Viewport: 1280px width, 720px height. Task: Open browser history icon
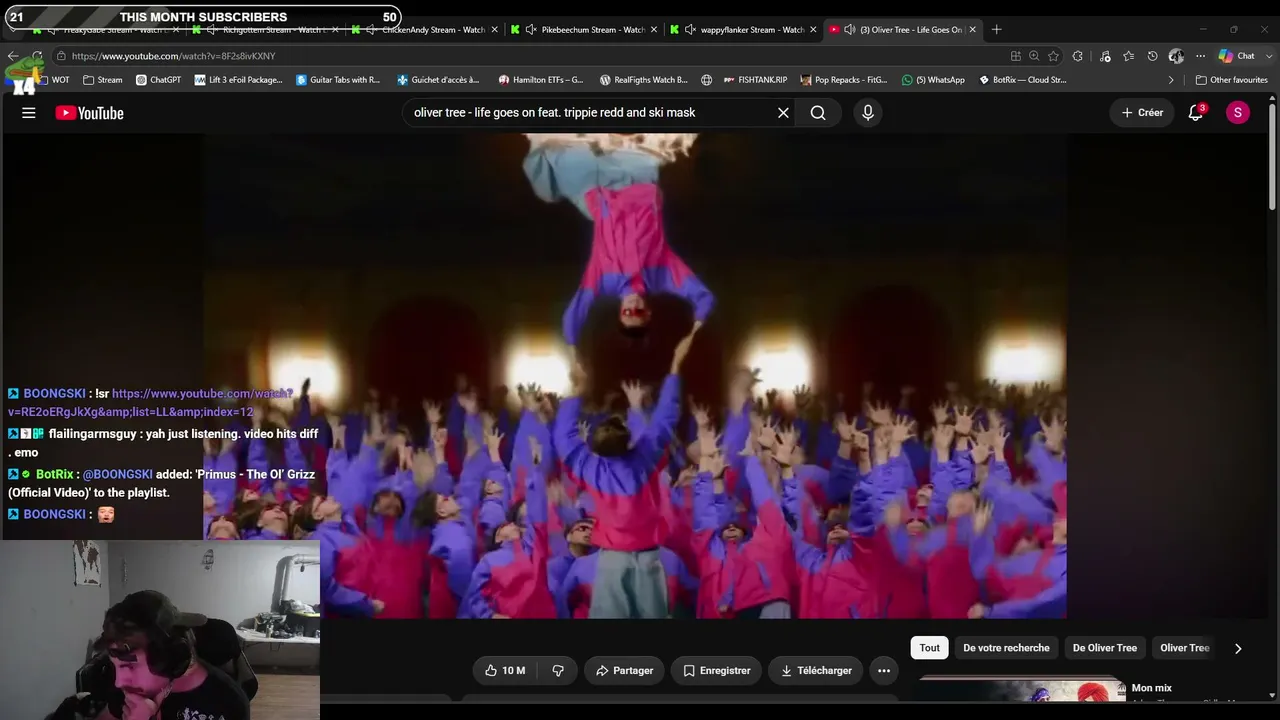(x=1152, y=56)
